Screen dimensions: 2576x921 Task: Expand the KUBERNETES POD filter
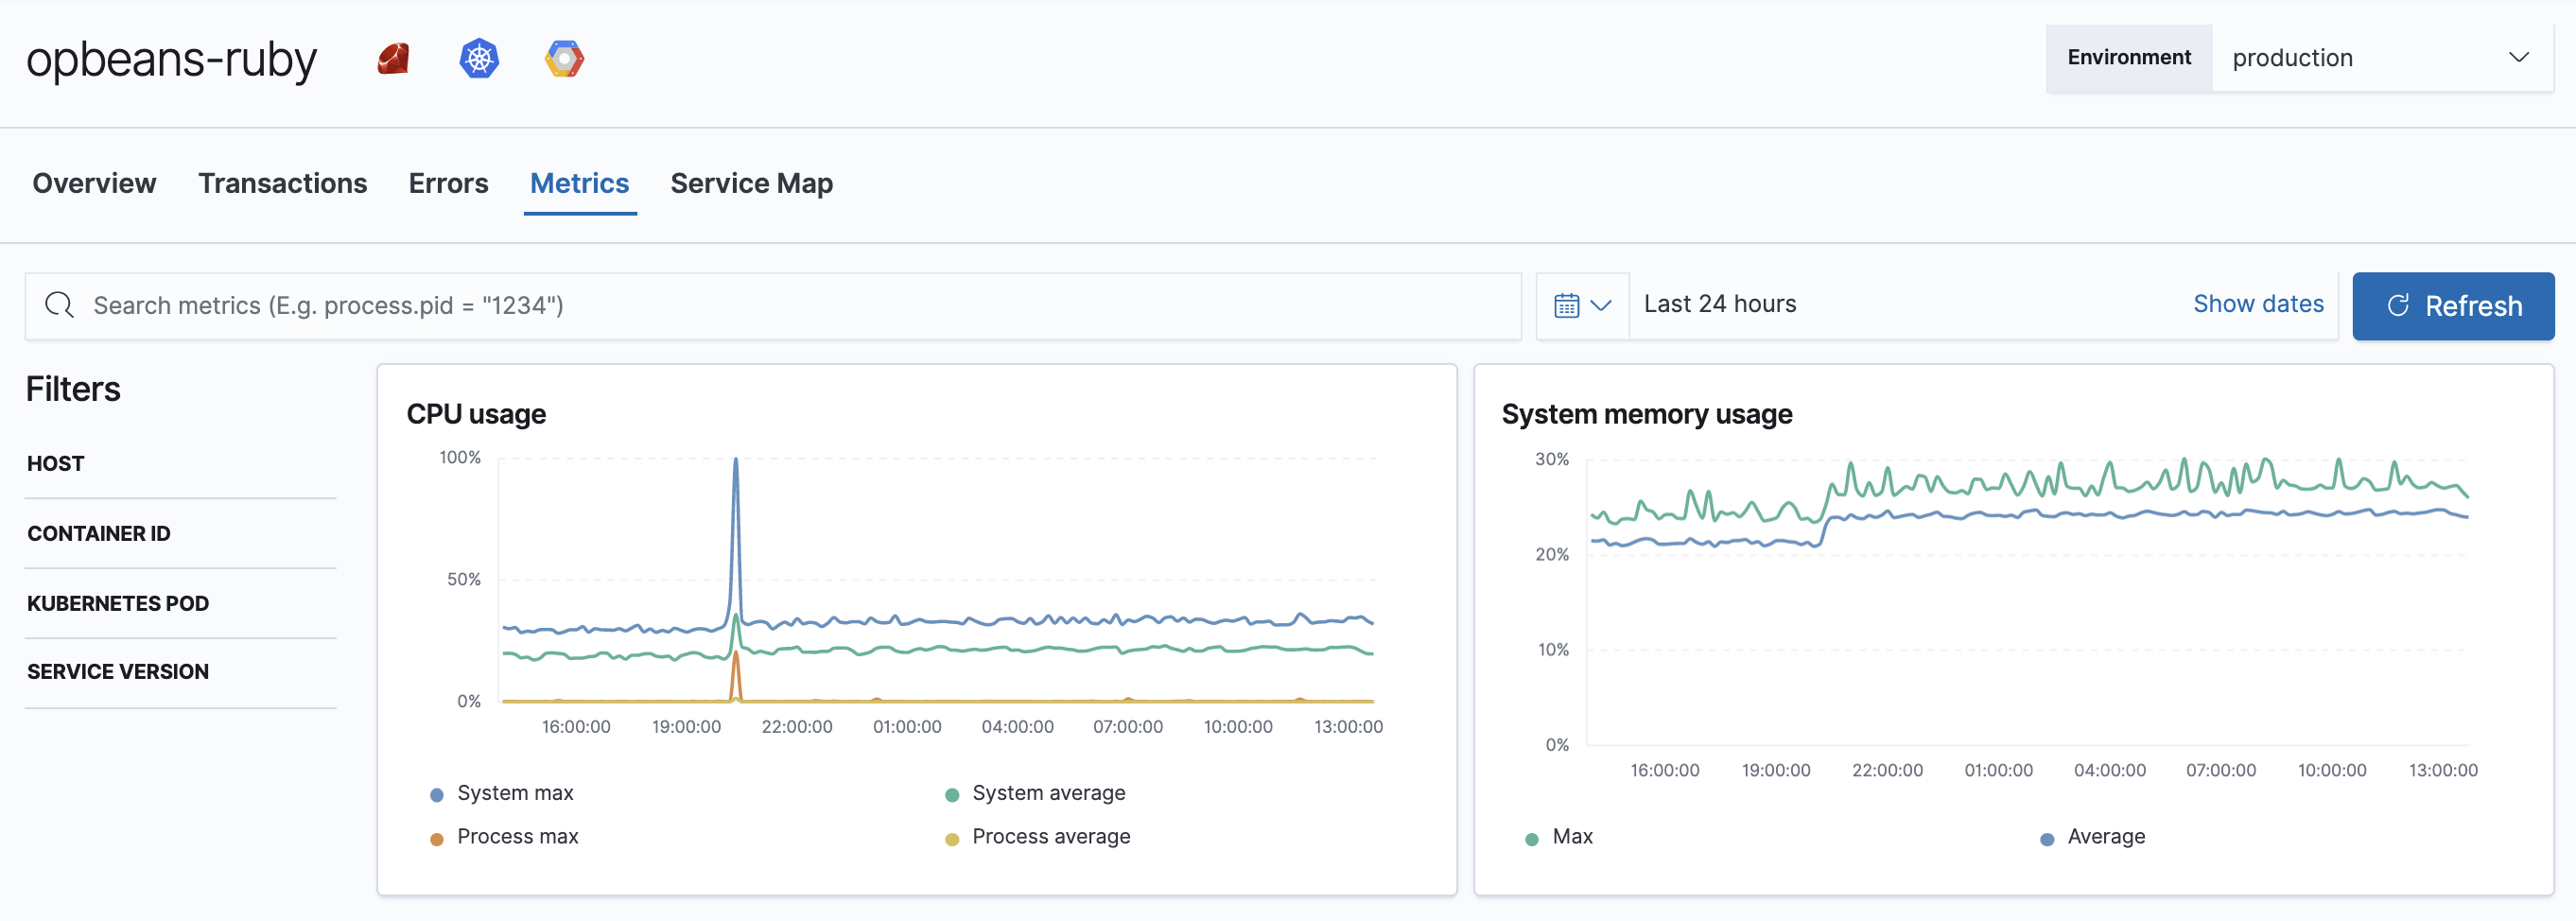[117, 602]
